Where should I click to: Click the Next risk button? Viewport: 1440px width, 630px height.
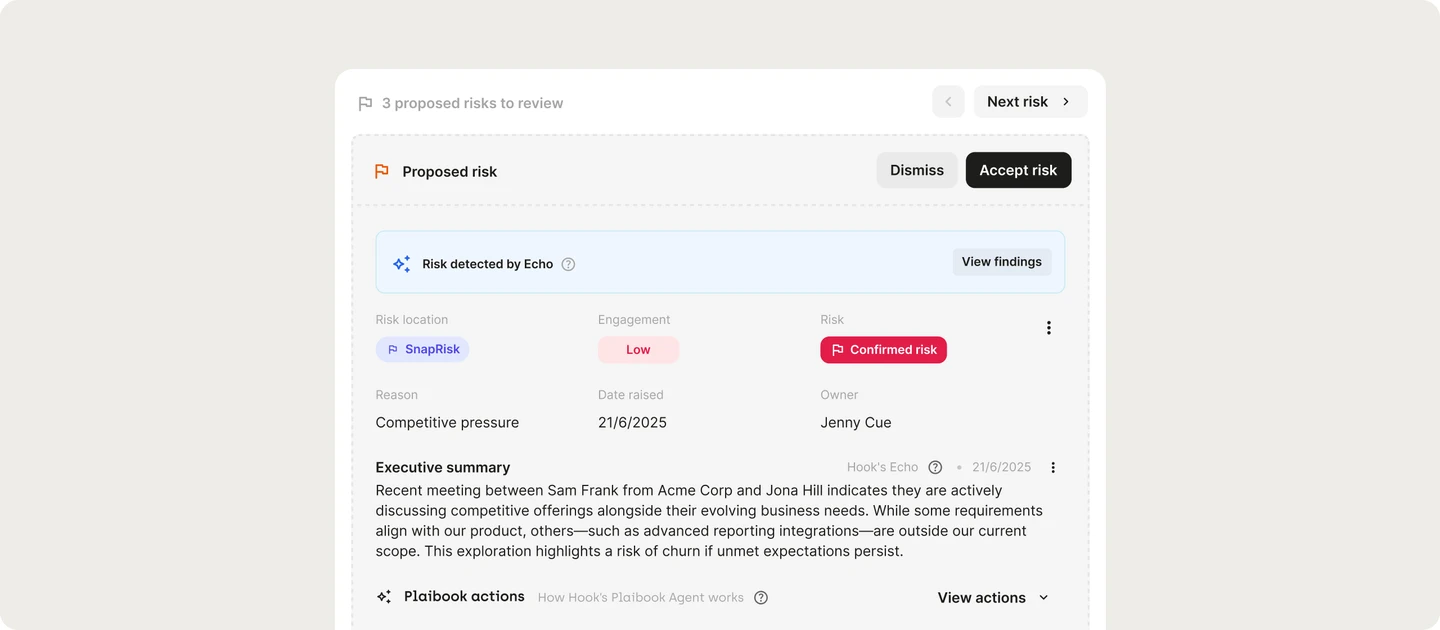coord(1030,101)
